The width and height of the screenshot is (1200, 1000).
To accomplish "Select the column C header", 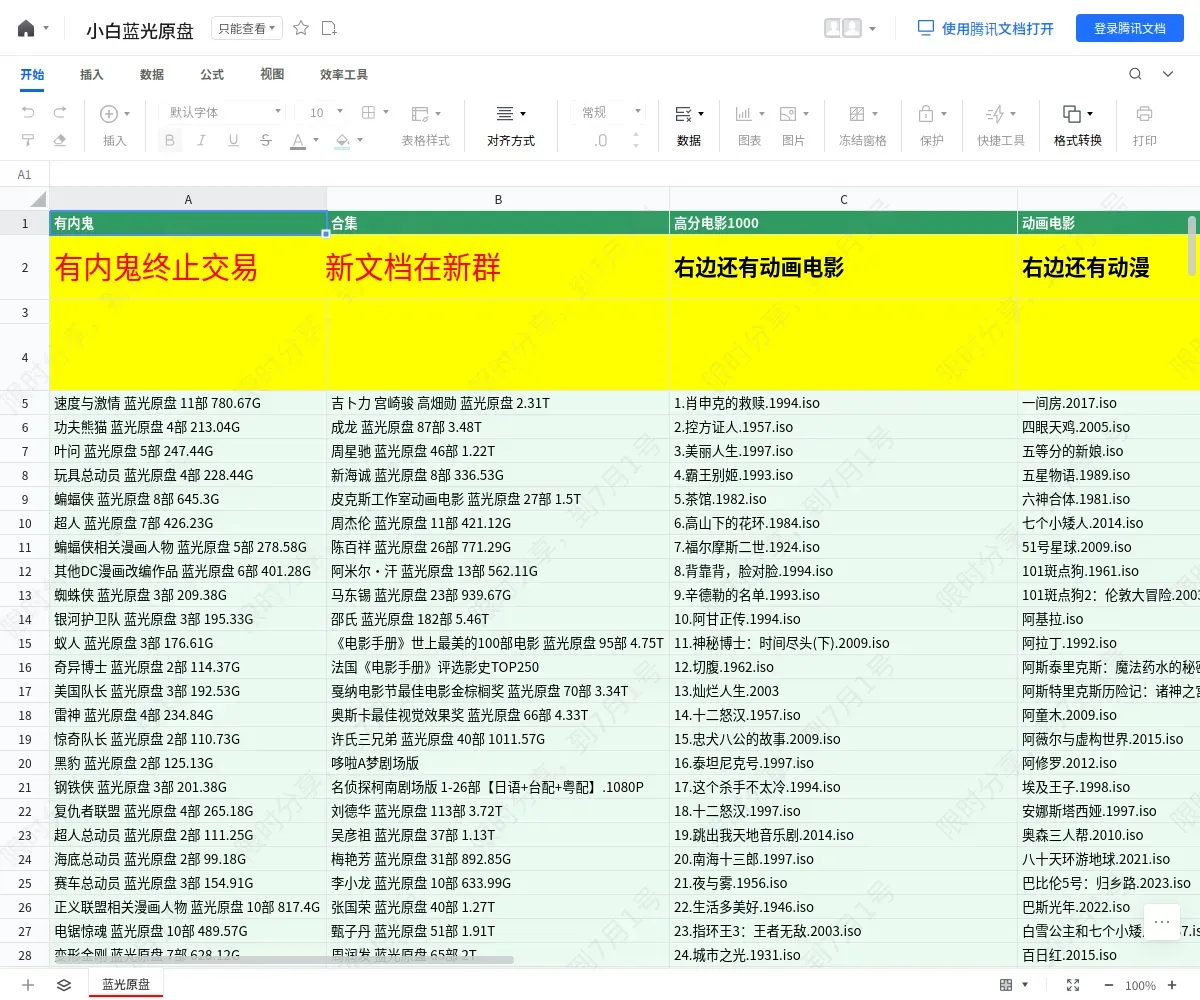I will coord(843,199).
